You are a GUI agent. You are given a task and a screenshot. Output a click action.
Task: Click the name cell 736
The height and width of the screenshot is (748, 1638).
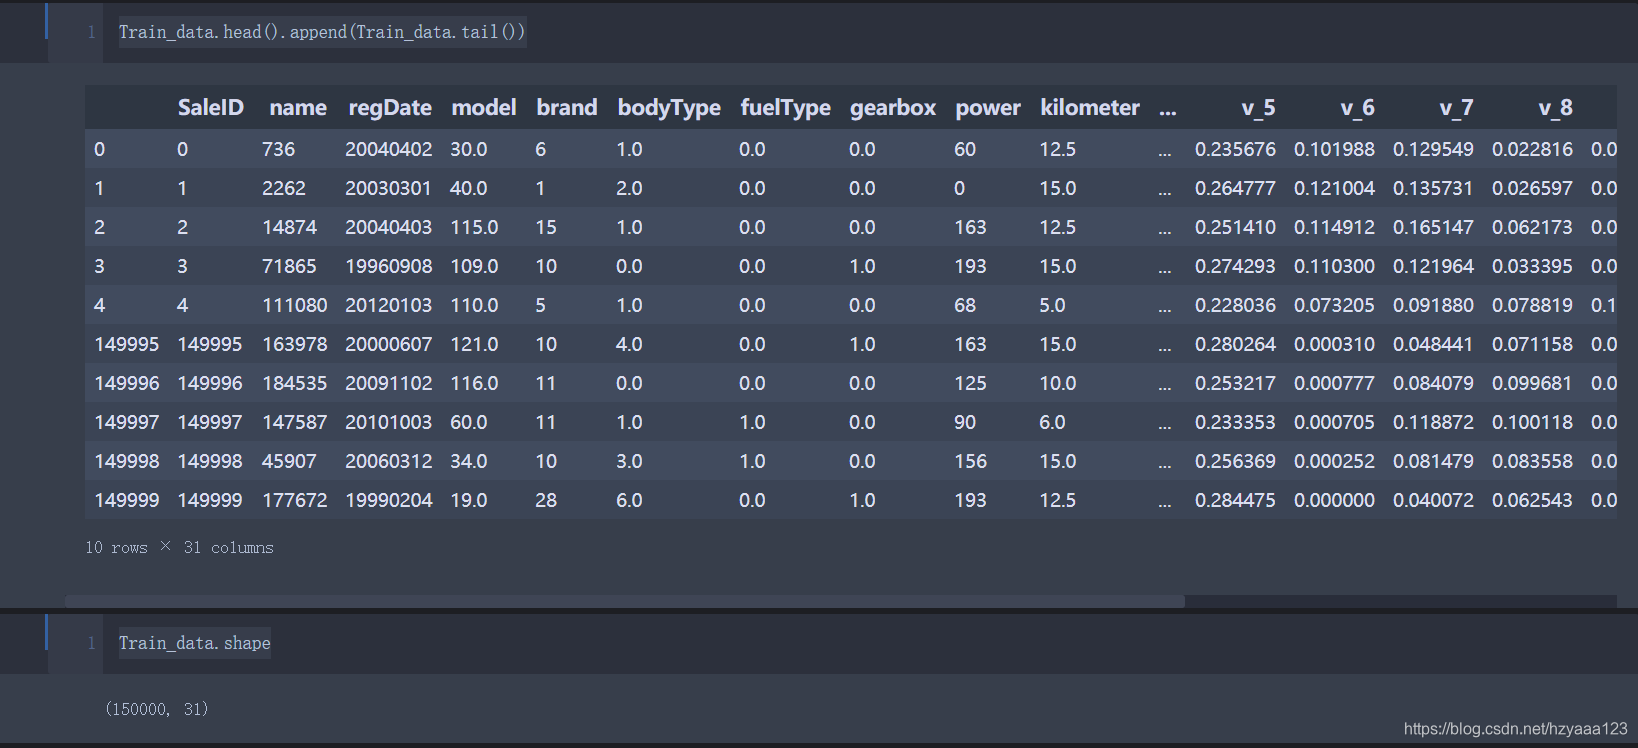point(278,149)
